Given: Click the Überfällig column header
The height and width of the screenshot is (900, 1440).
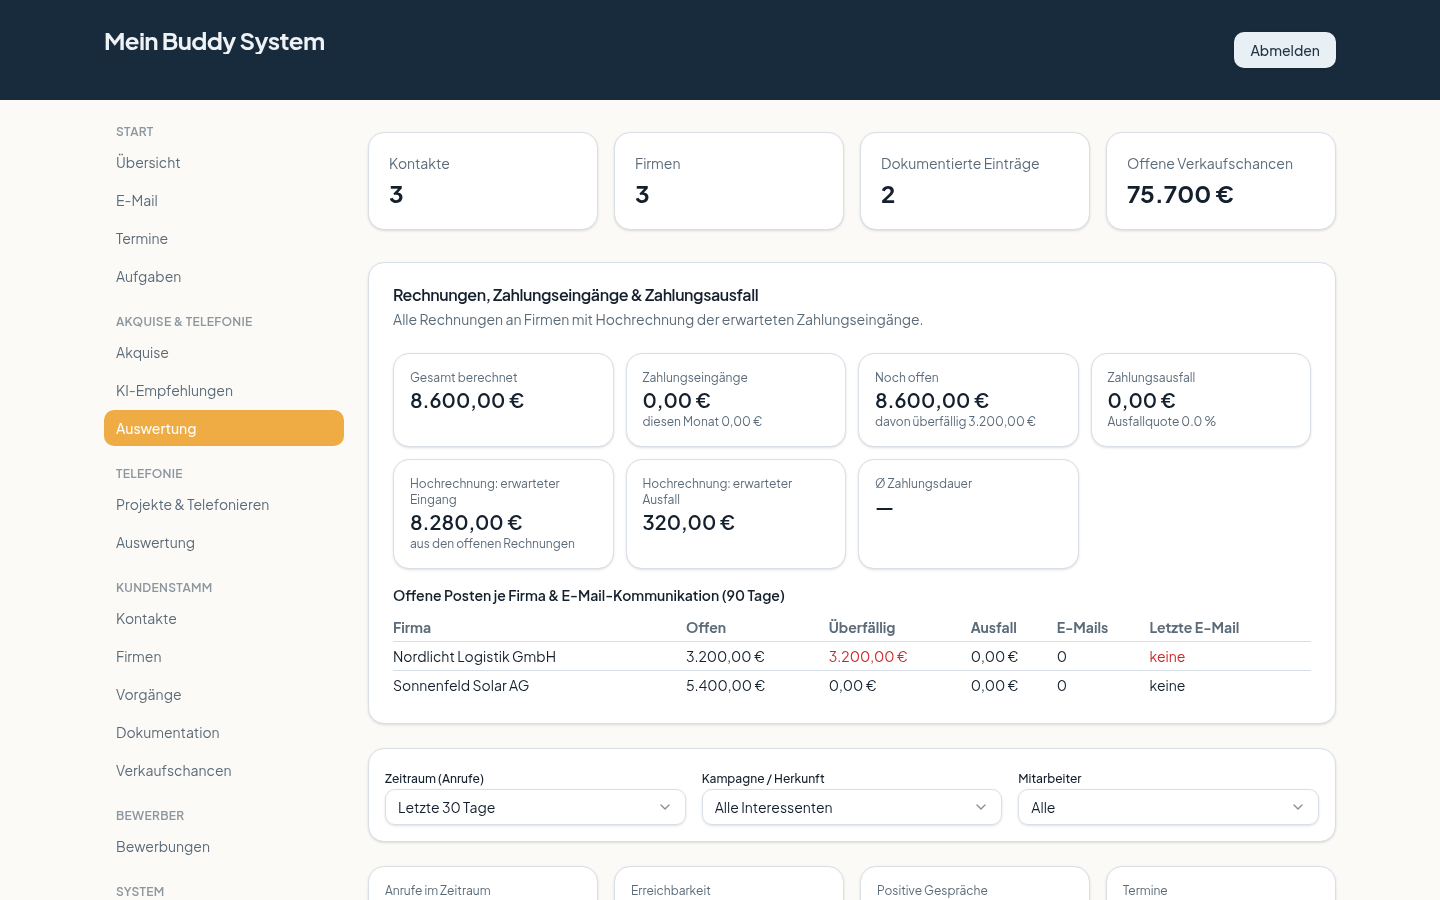Looking at the screenshot, I should 862,628.
